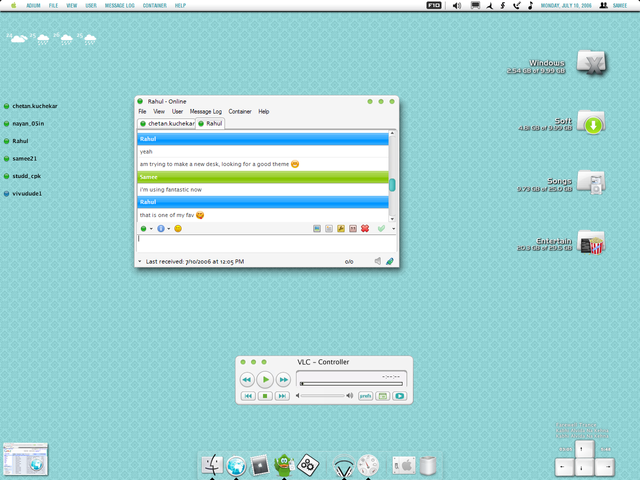Click in the chat message input field

pyautogui.click(x=265, y=243)
